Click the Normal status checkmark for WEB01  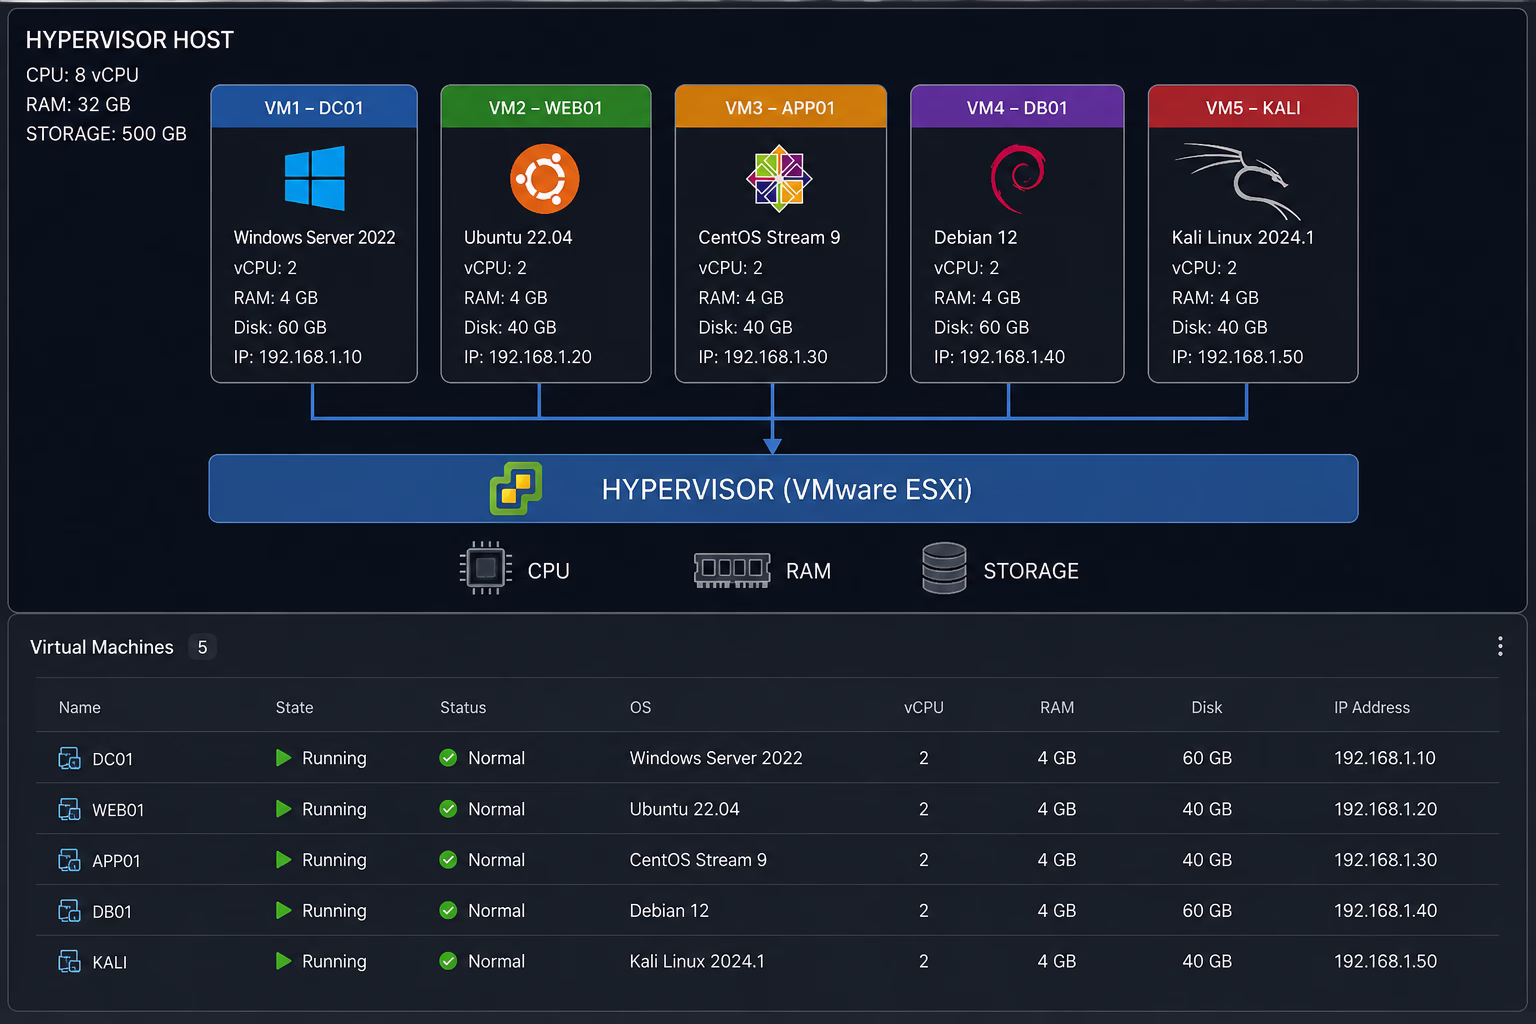pyautogui.click(x=448, y=808)
